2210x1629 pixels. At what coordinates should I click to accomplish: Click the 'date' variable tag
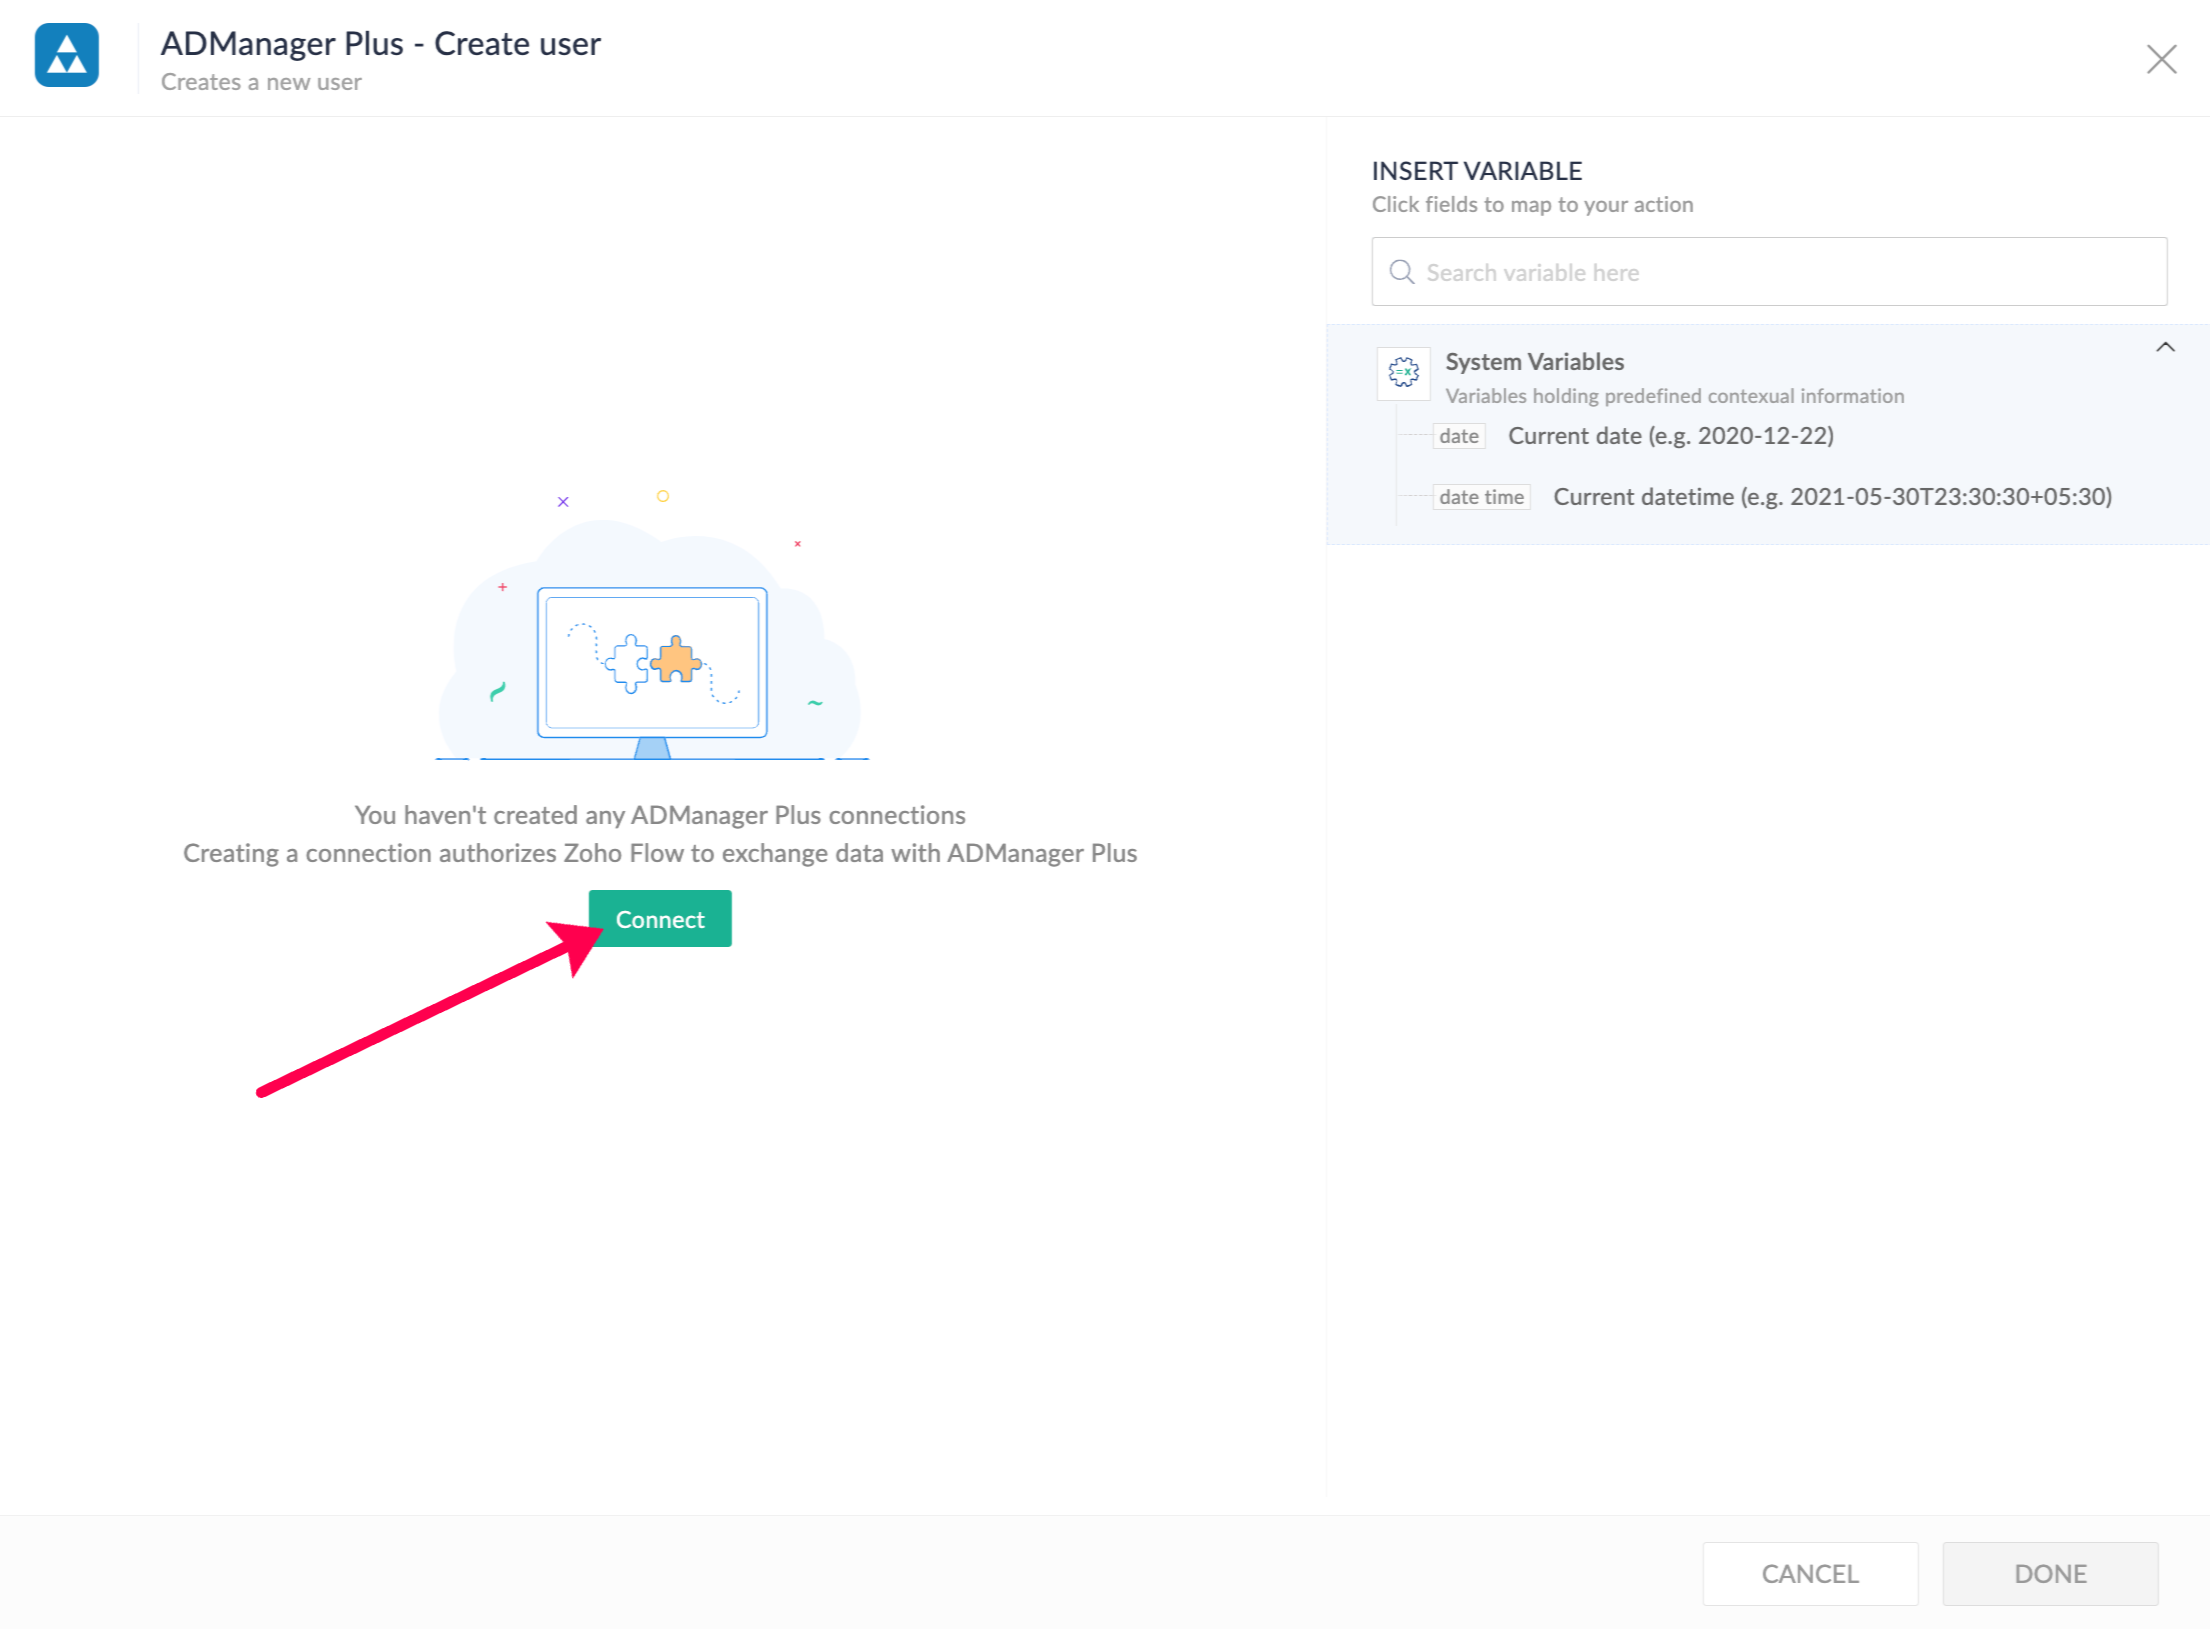[1458, 436]
